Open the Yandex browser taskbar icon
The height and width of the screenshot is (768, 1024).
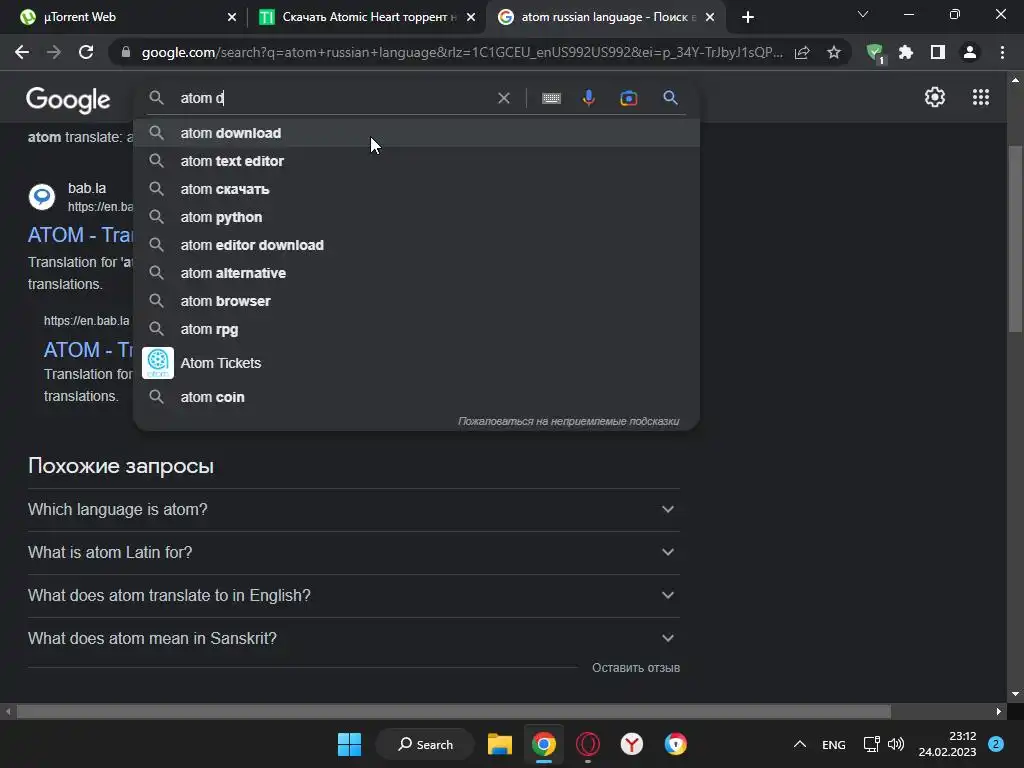(632, 744)
